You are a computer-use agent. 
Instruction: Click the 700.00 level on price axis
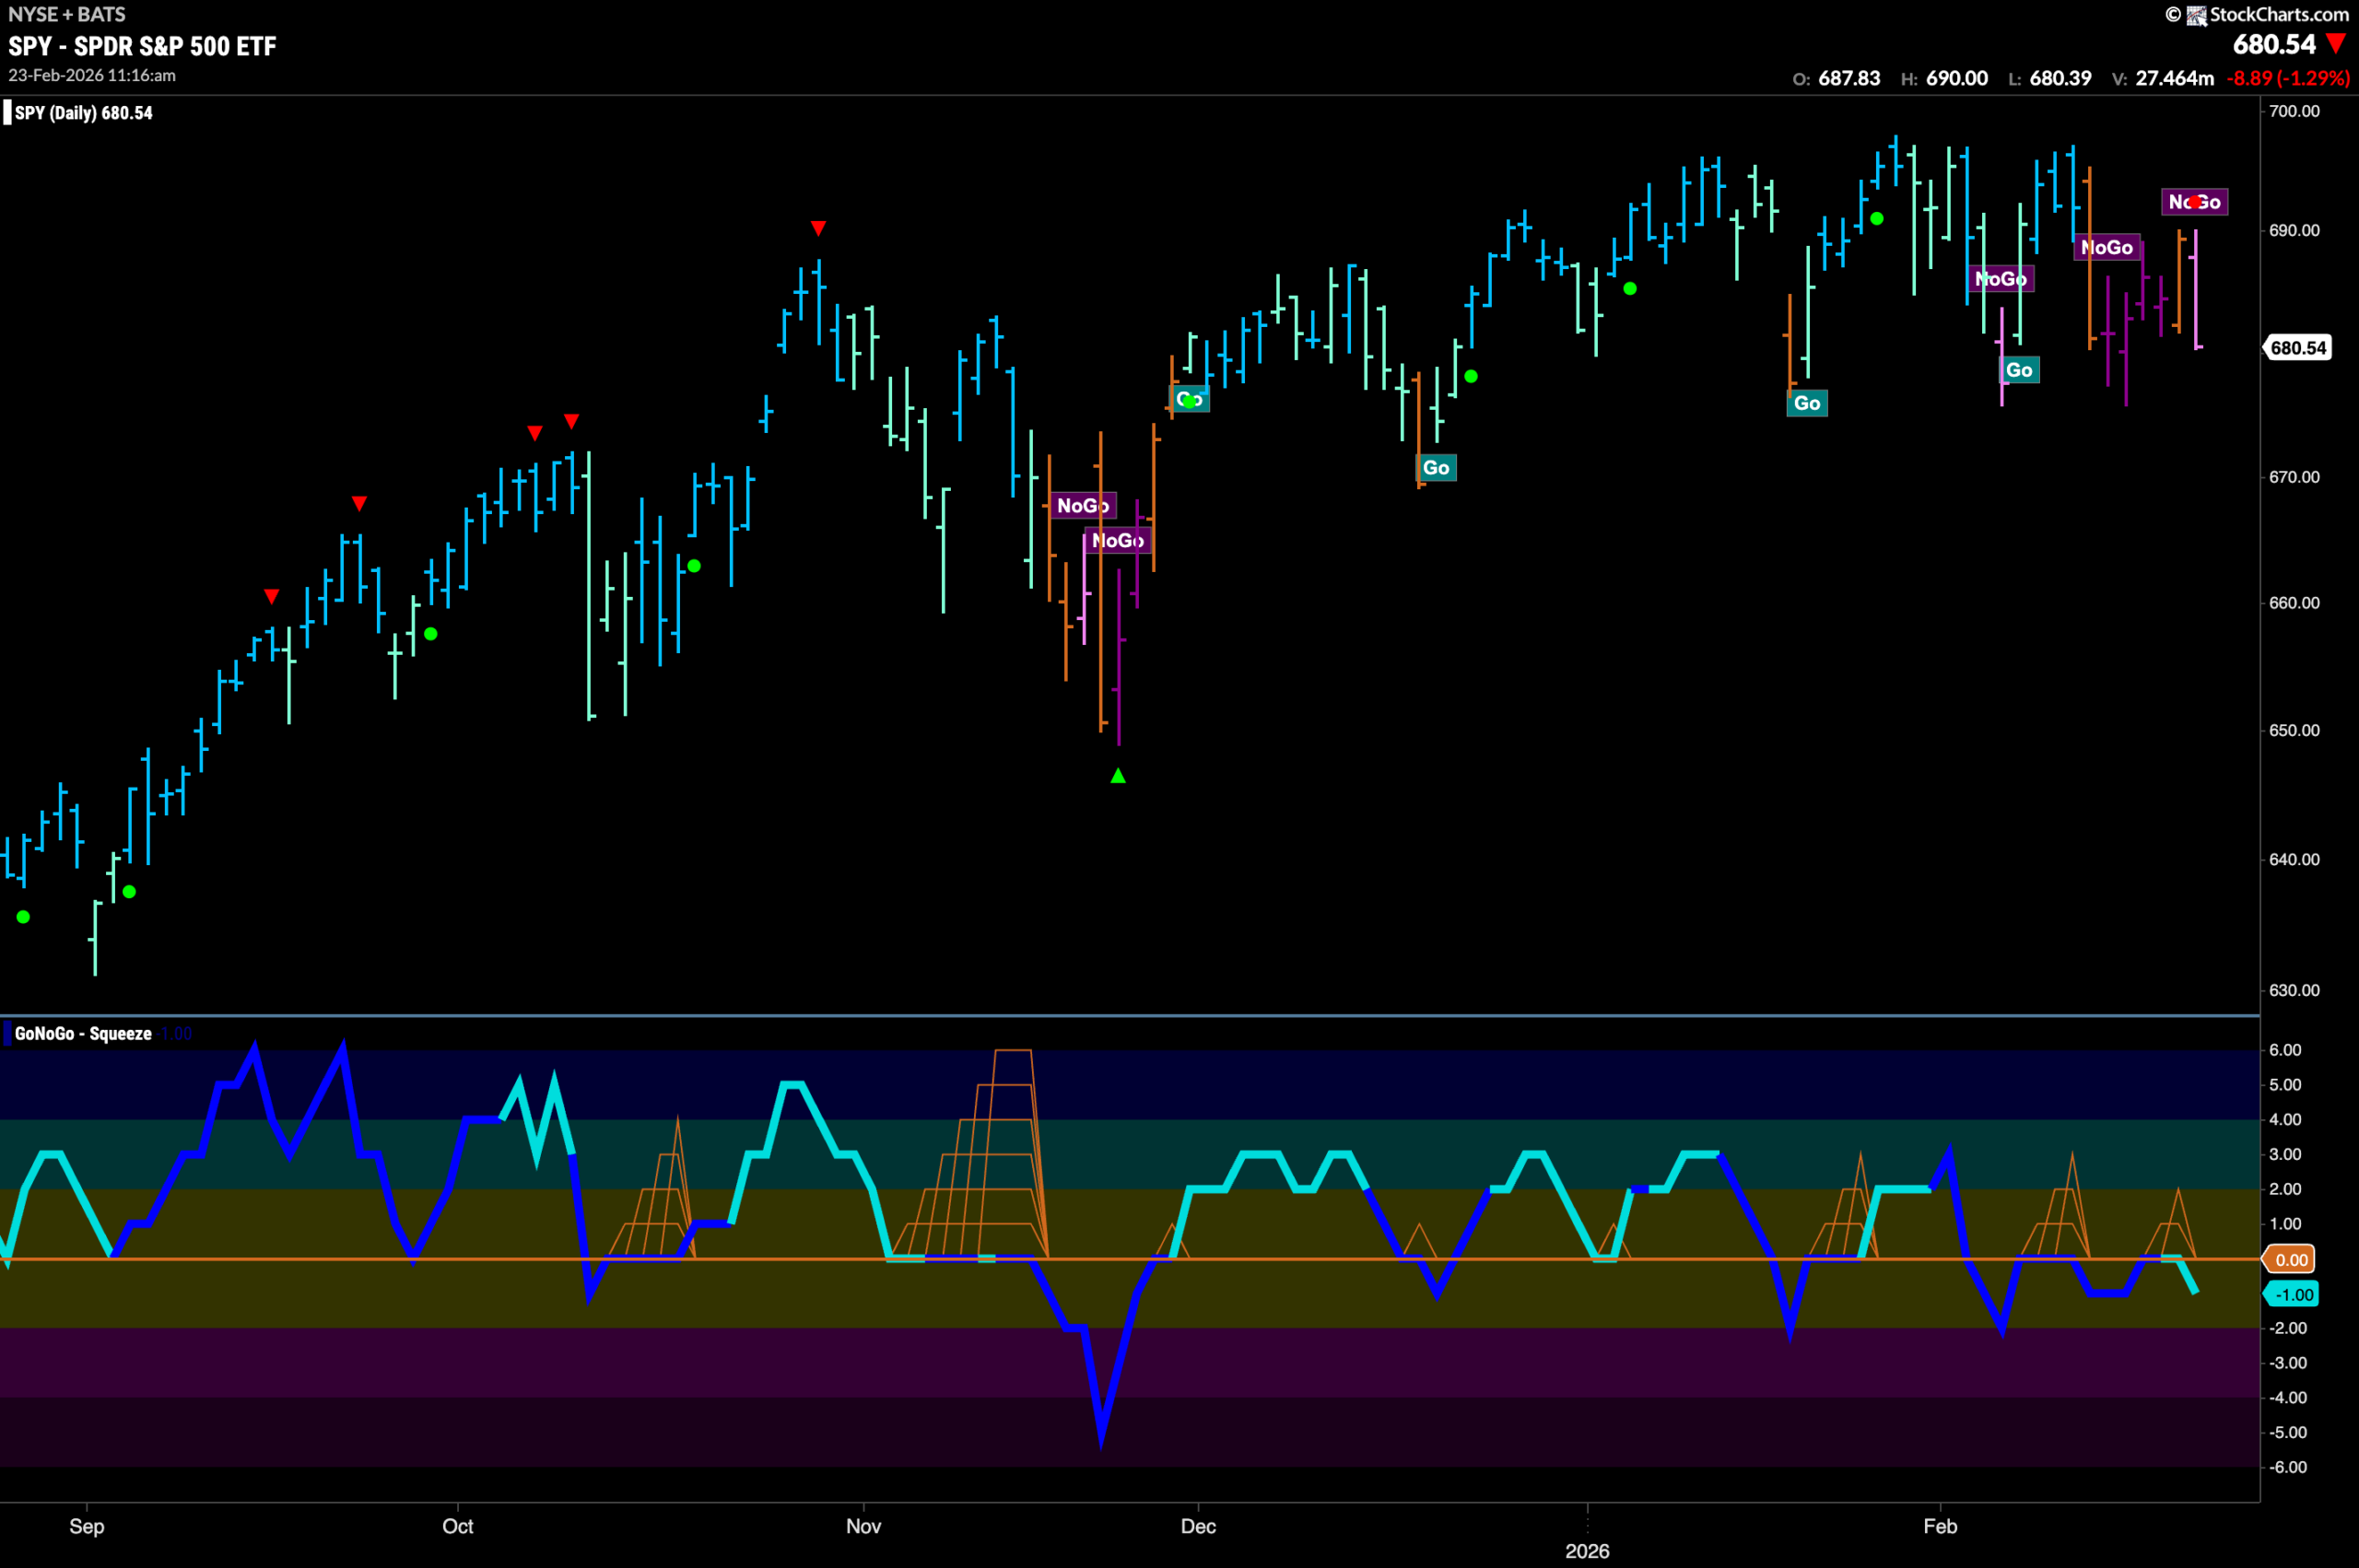tap(2294, 111)
